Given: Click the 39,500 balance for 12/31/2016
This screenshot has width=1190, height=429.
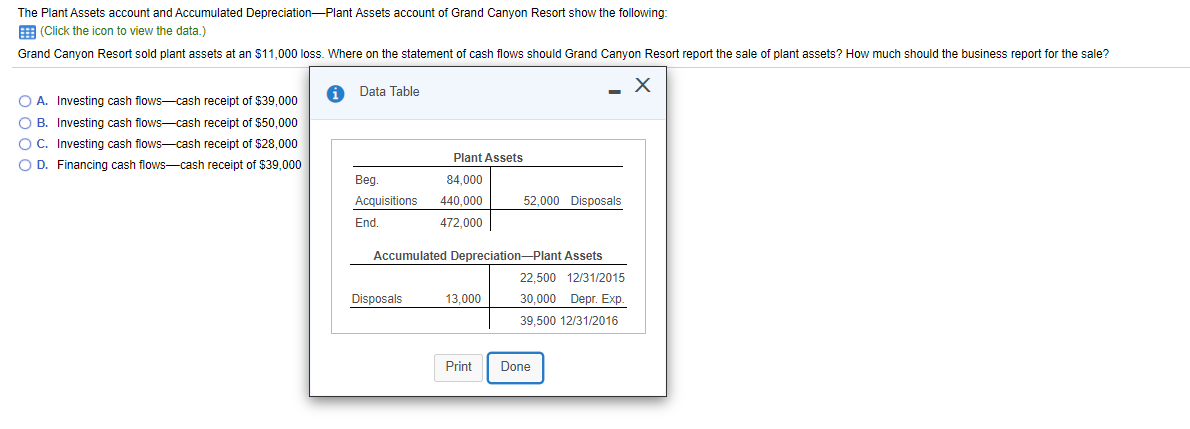Looking at the screenshot, I should [x=538, y=320].
